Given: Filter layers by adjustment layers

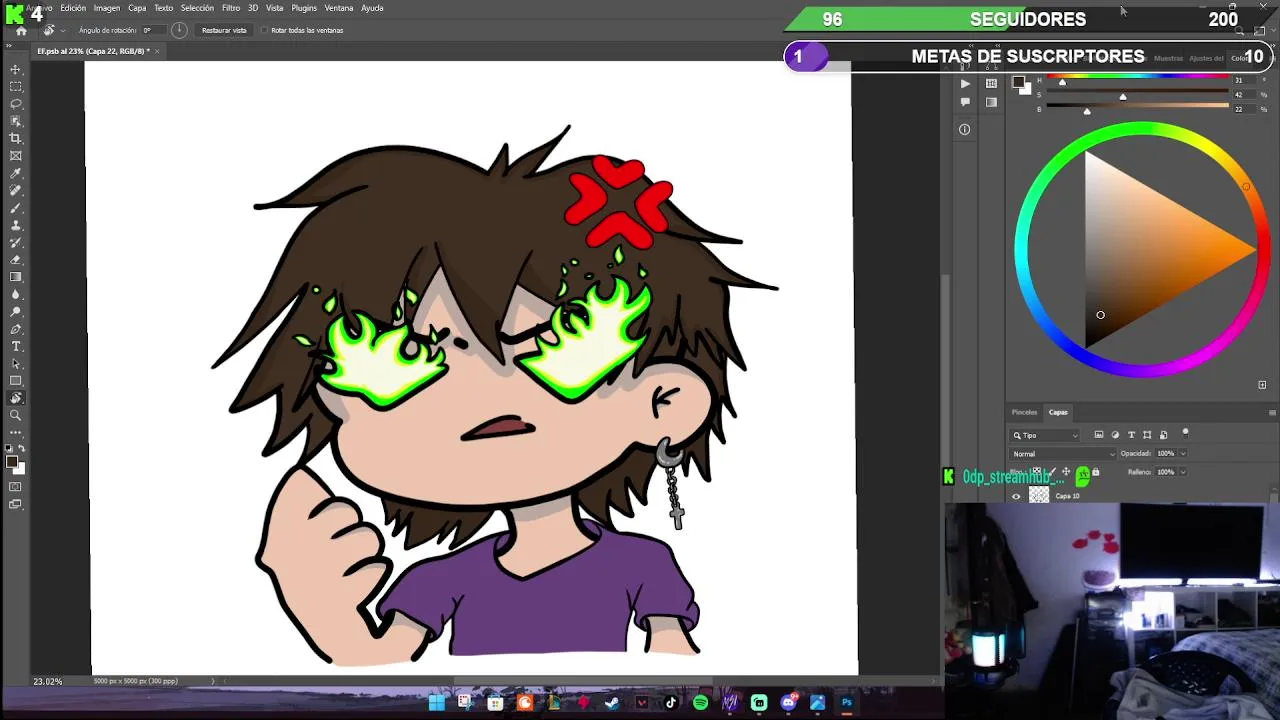Looking at the screenshot, I should coord(1115,435).
